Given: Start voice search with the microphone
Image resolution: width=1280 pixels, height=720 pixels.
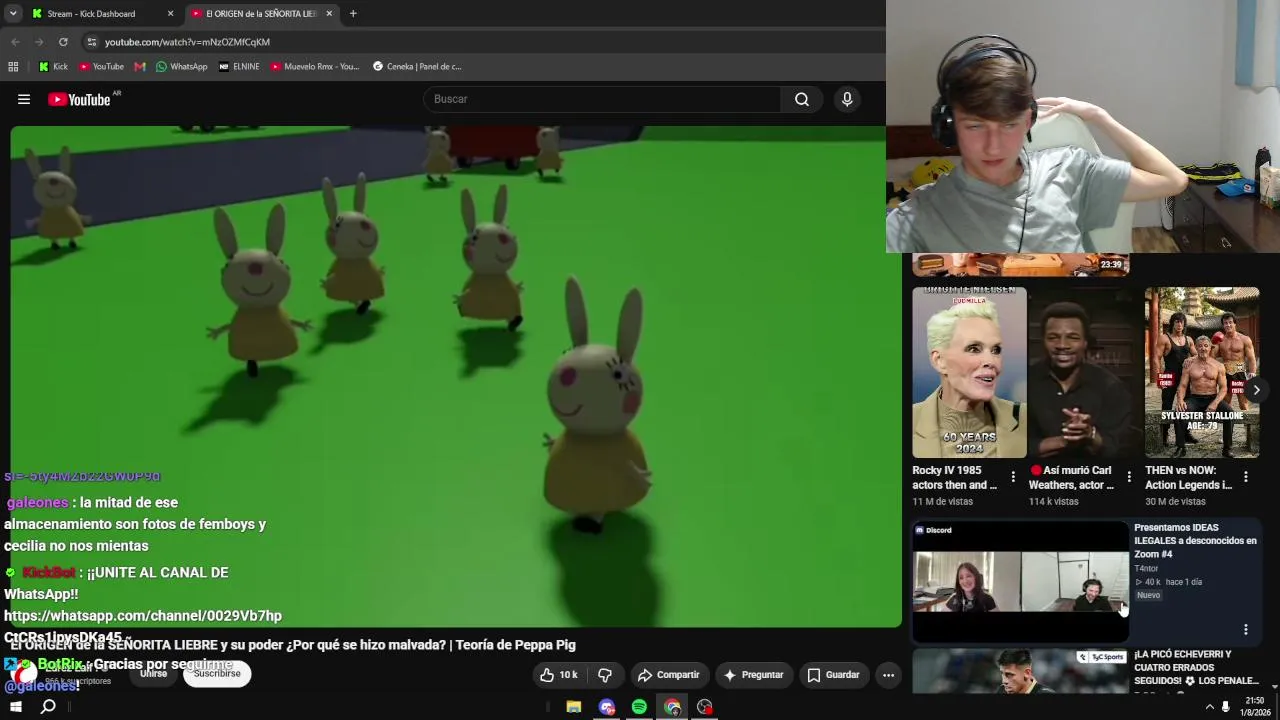Looking at the screenshot, I should pos(847,99).
